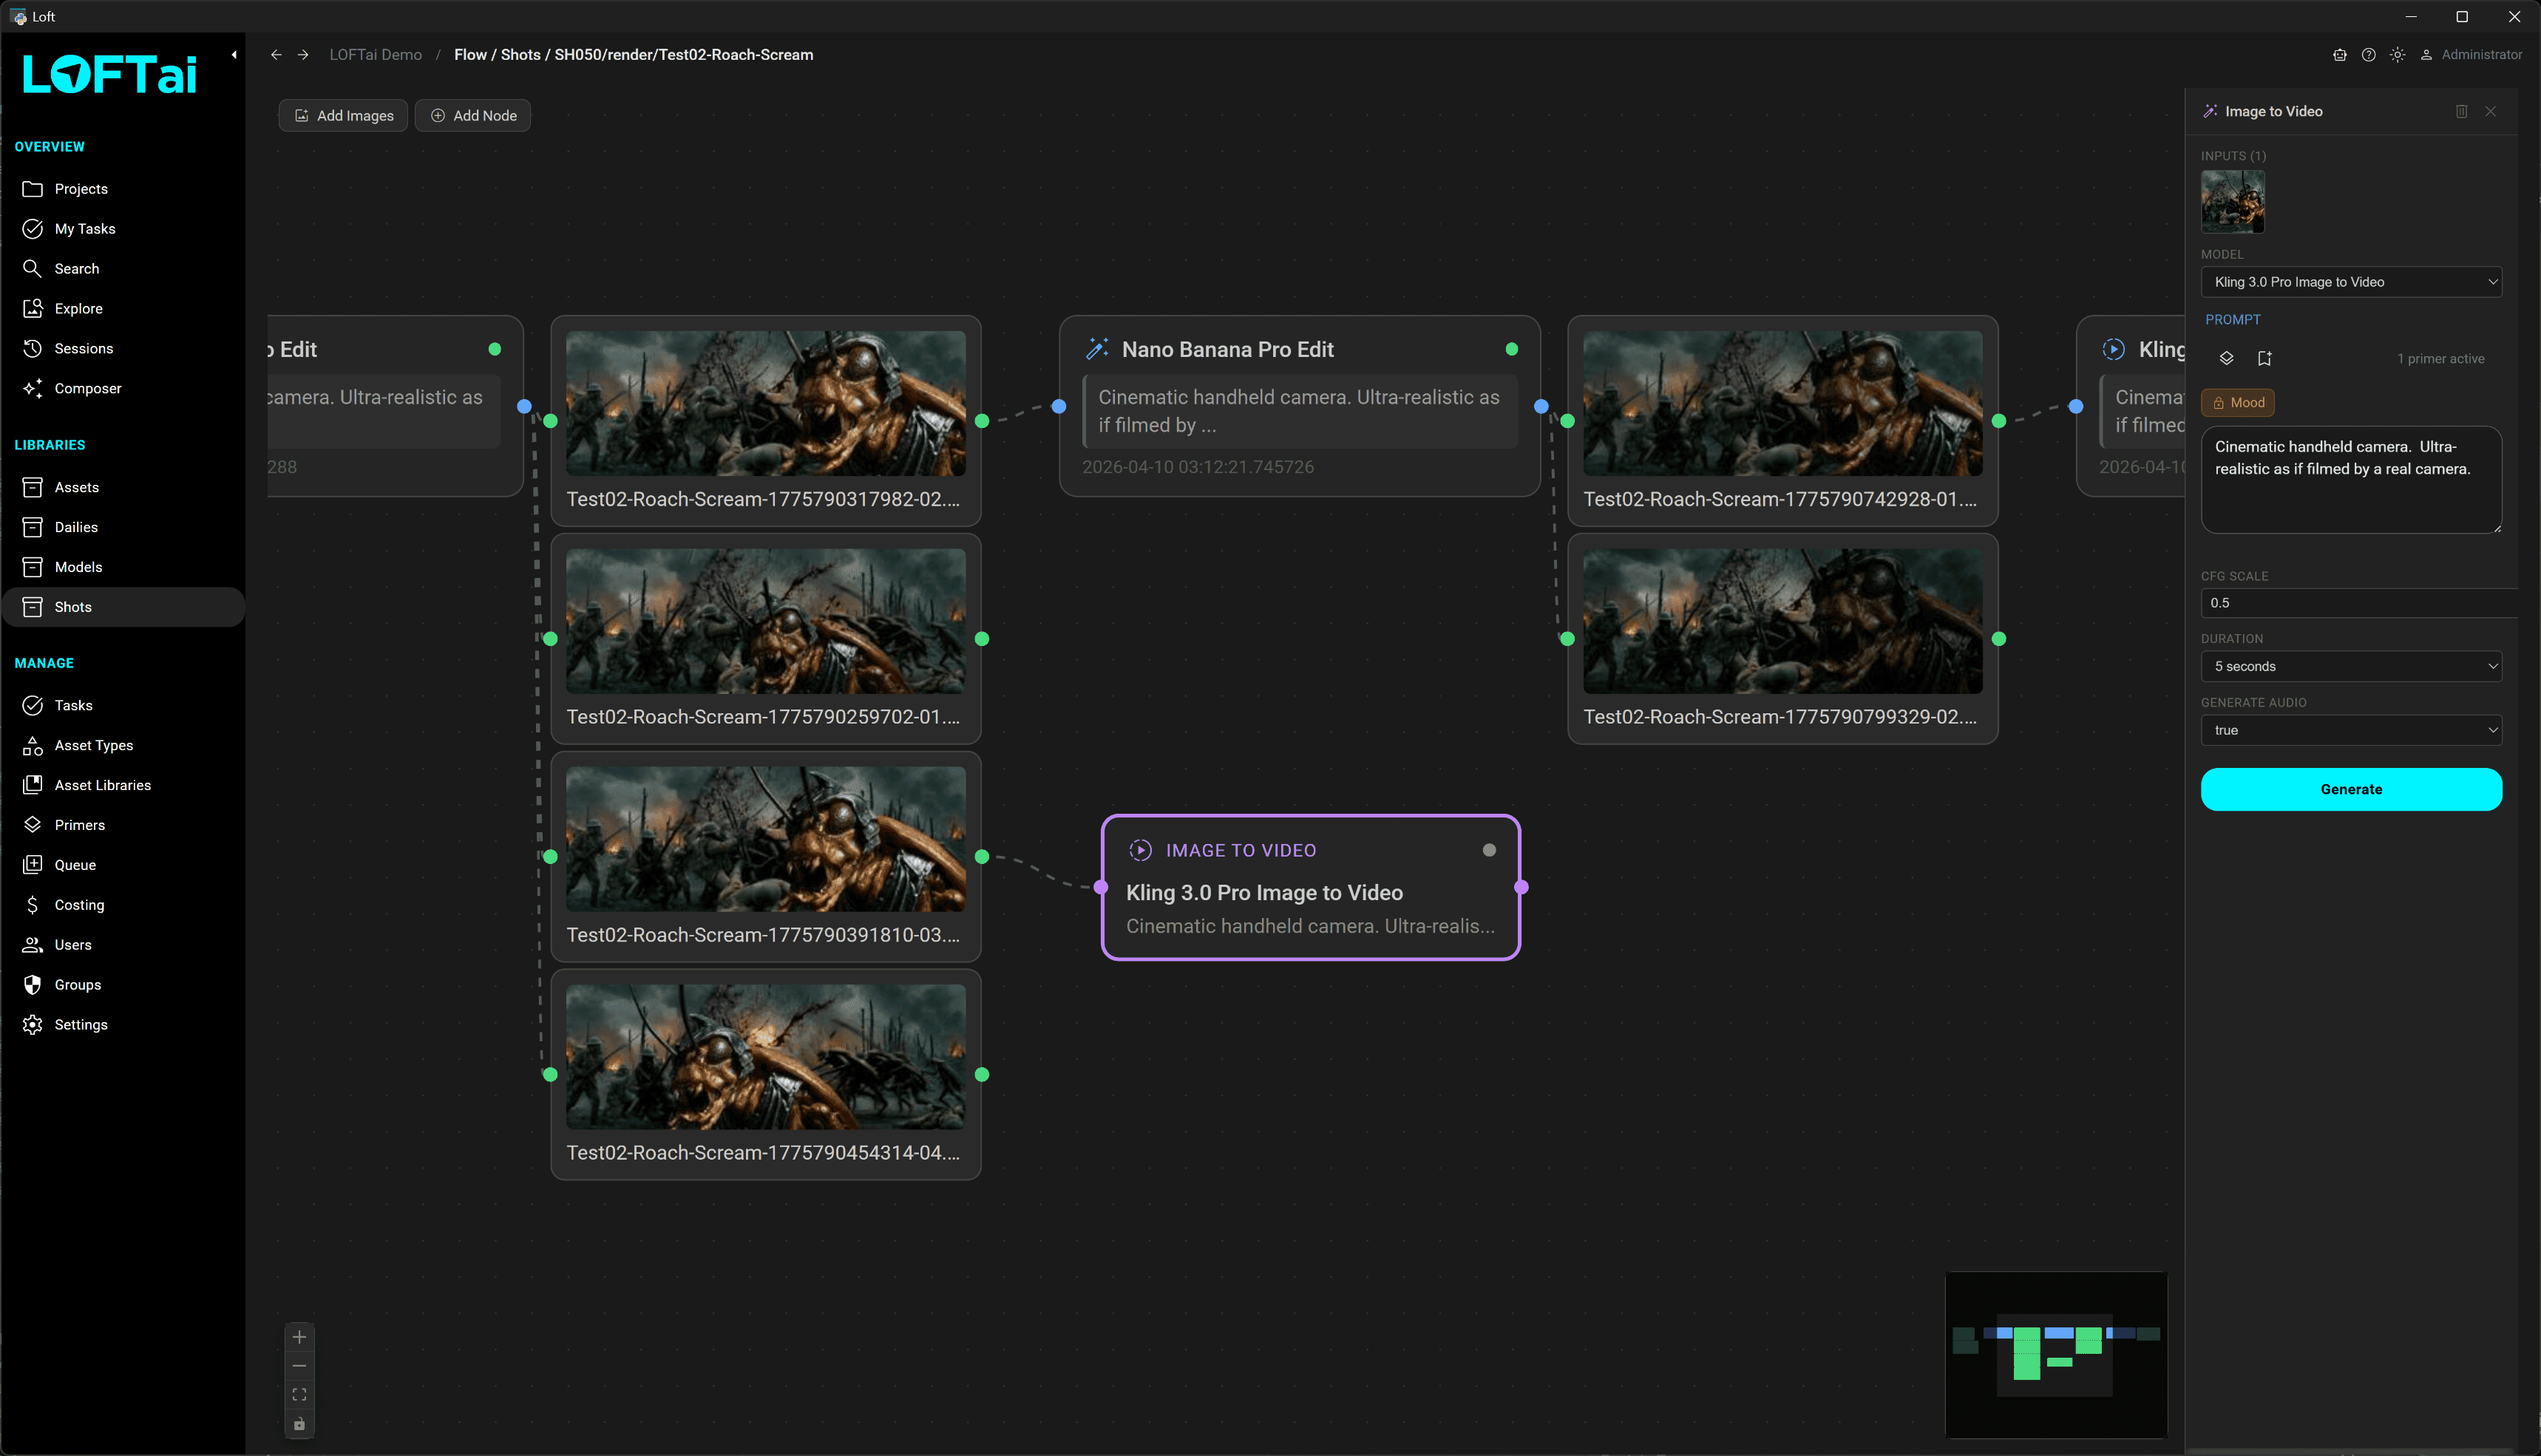Open the Duration dropdown showing 5 seconds
Image resolution: width=2541 pixels, height=1456 pixels.
pos(2350,666)
